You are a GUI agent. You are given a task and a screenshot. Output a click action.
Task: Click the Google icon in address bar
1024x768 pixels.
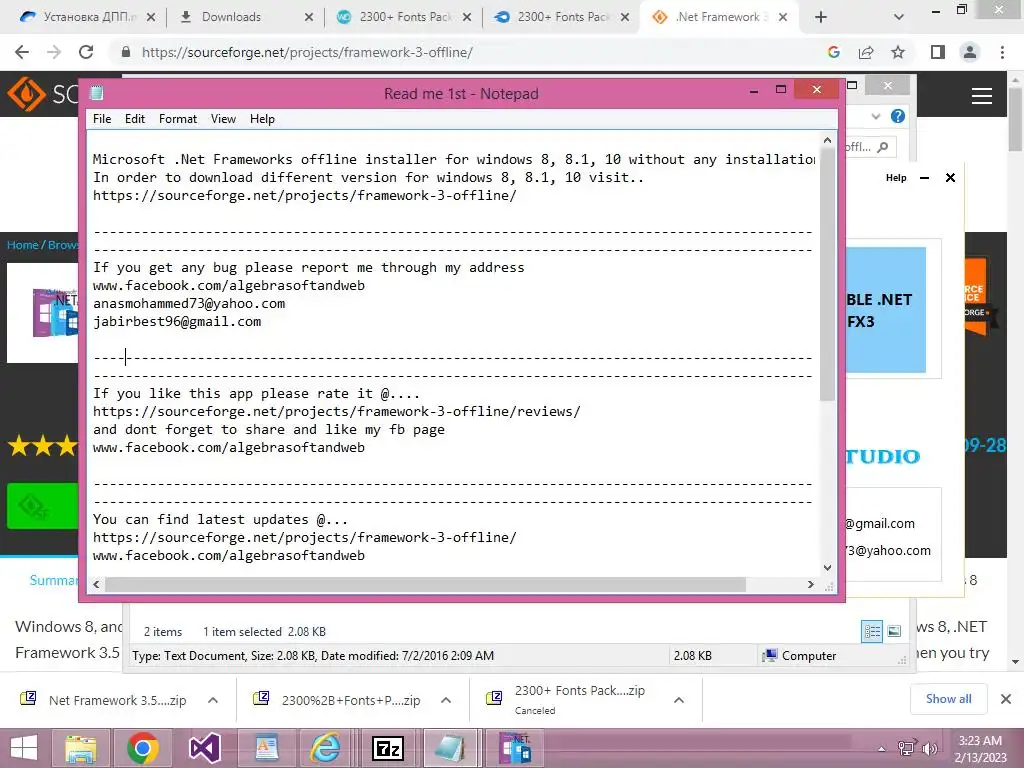[834, 52]
